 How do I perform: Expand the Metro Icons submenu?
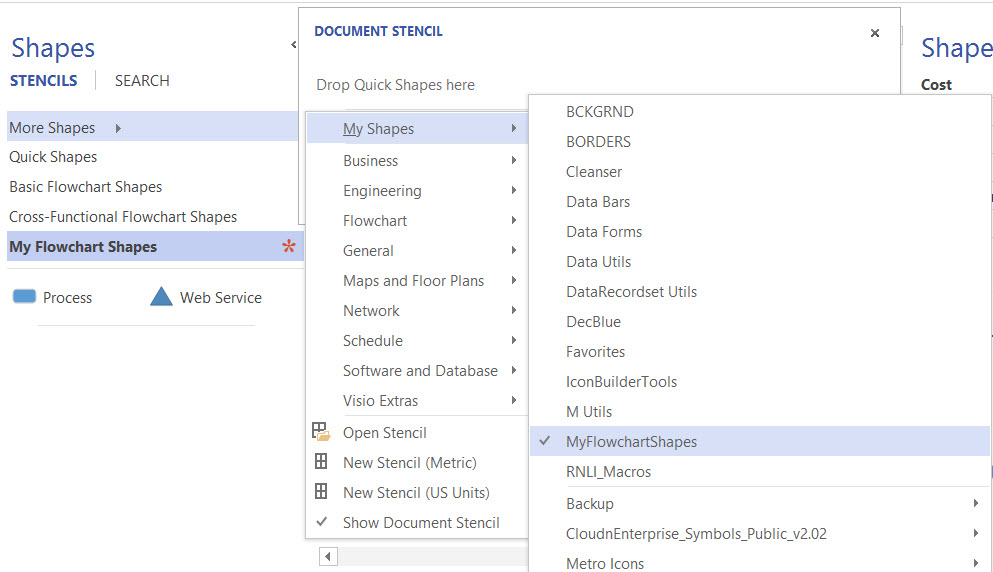click(x=605, y=563)
